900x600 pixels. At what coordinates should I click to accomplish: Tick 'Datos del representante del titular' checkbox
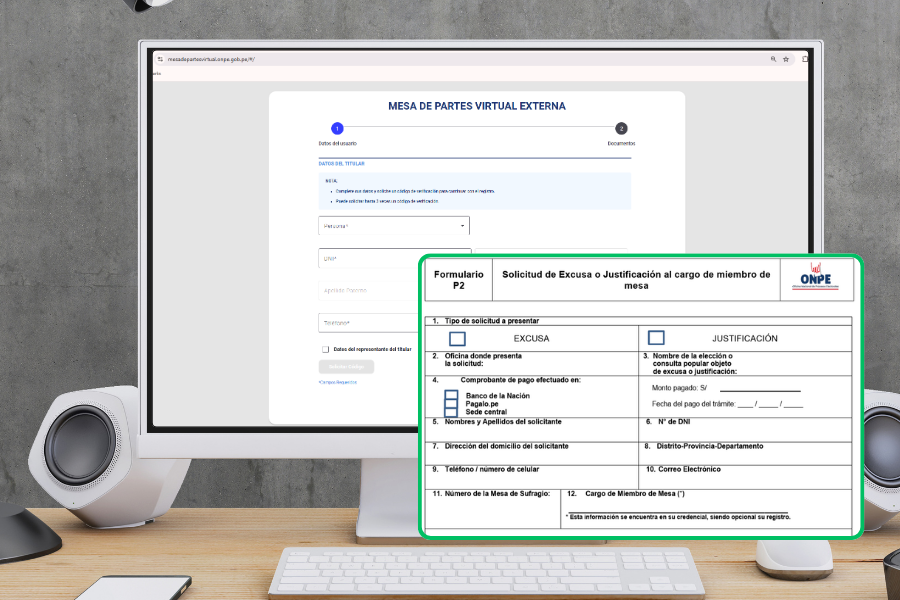coord(326,349)
